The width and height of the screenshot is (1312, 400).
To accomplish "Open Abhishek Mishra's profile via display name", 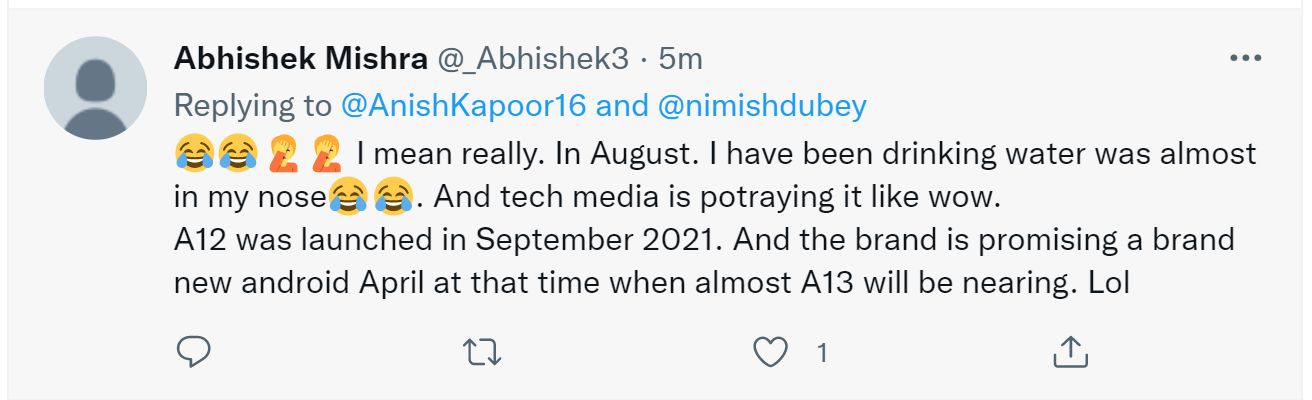I will (x=301, y=59).
